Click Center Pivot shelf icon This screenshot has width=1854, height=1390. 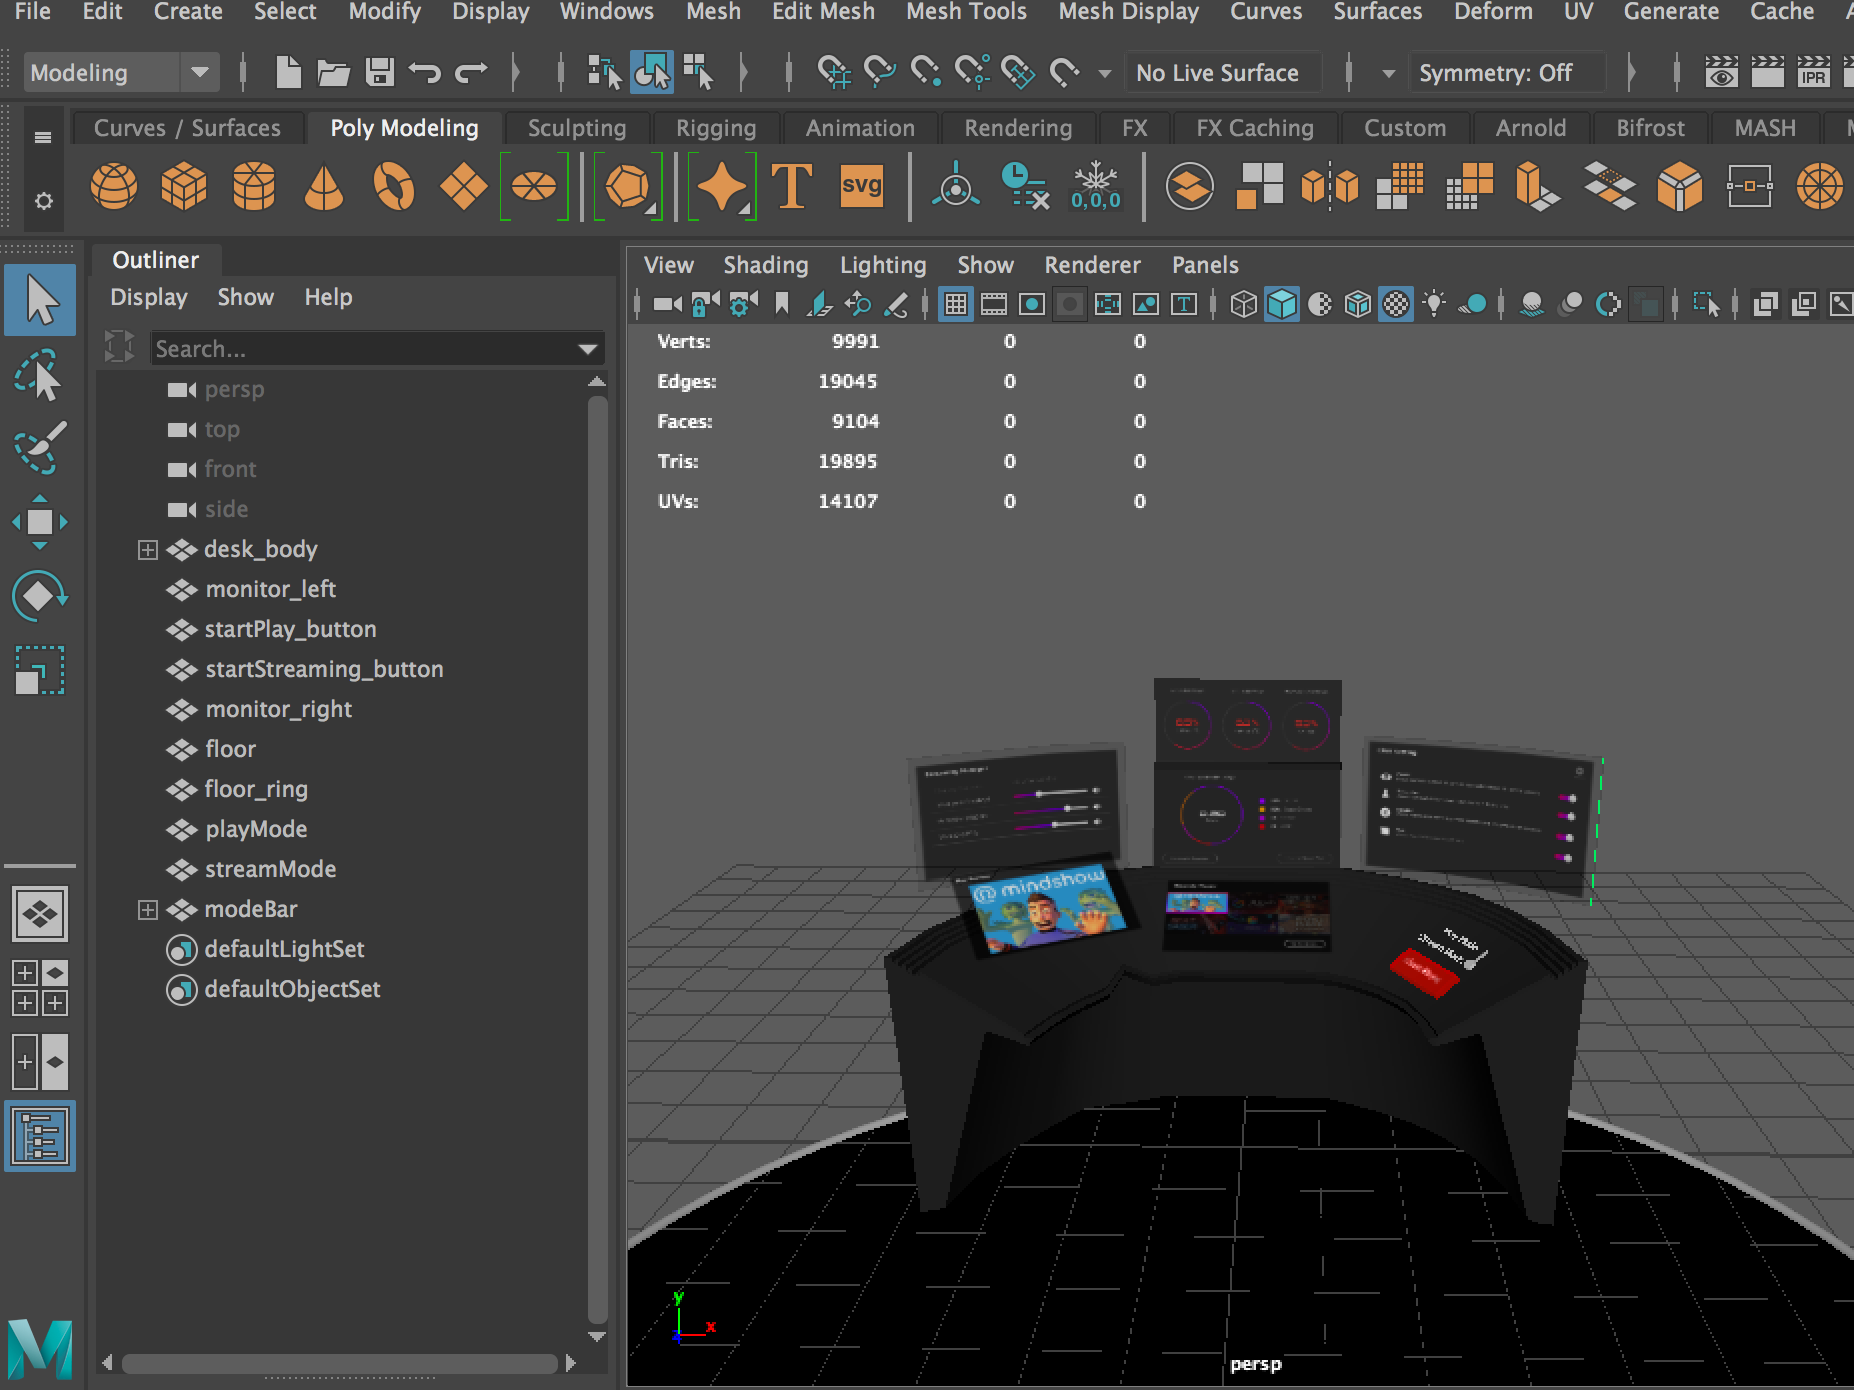click(x=956, y=187)
